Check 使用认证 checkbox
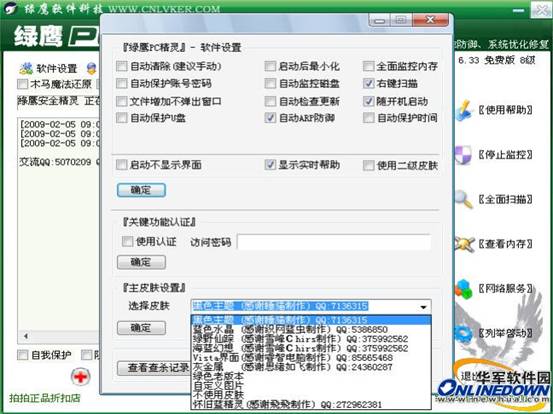This screenshot has width=553, height=414. click(127, 242)
